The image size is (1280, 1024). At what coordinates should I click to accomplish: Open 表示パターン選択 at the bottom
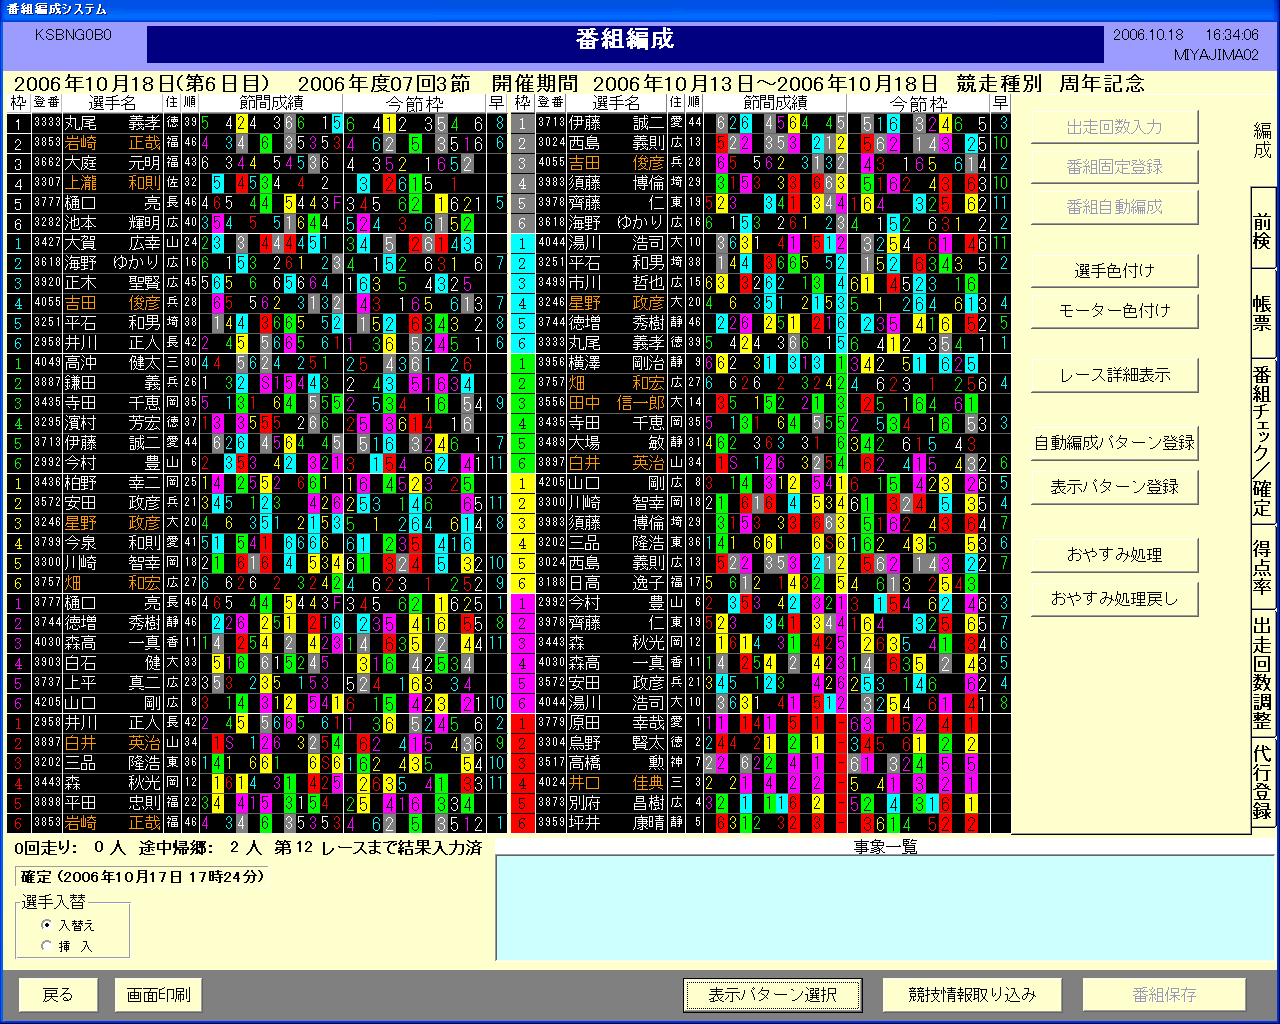click(x=772, y=995)
